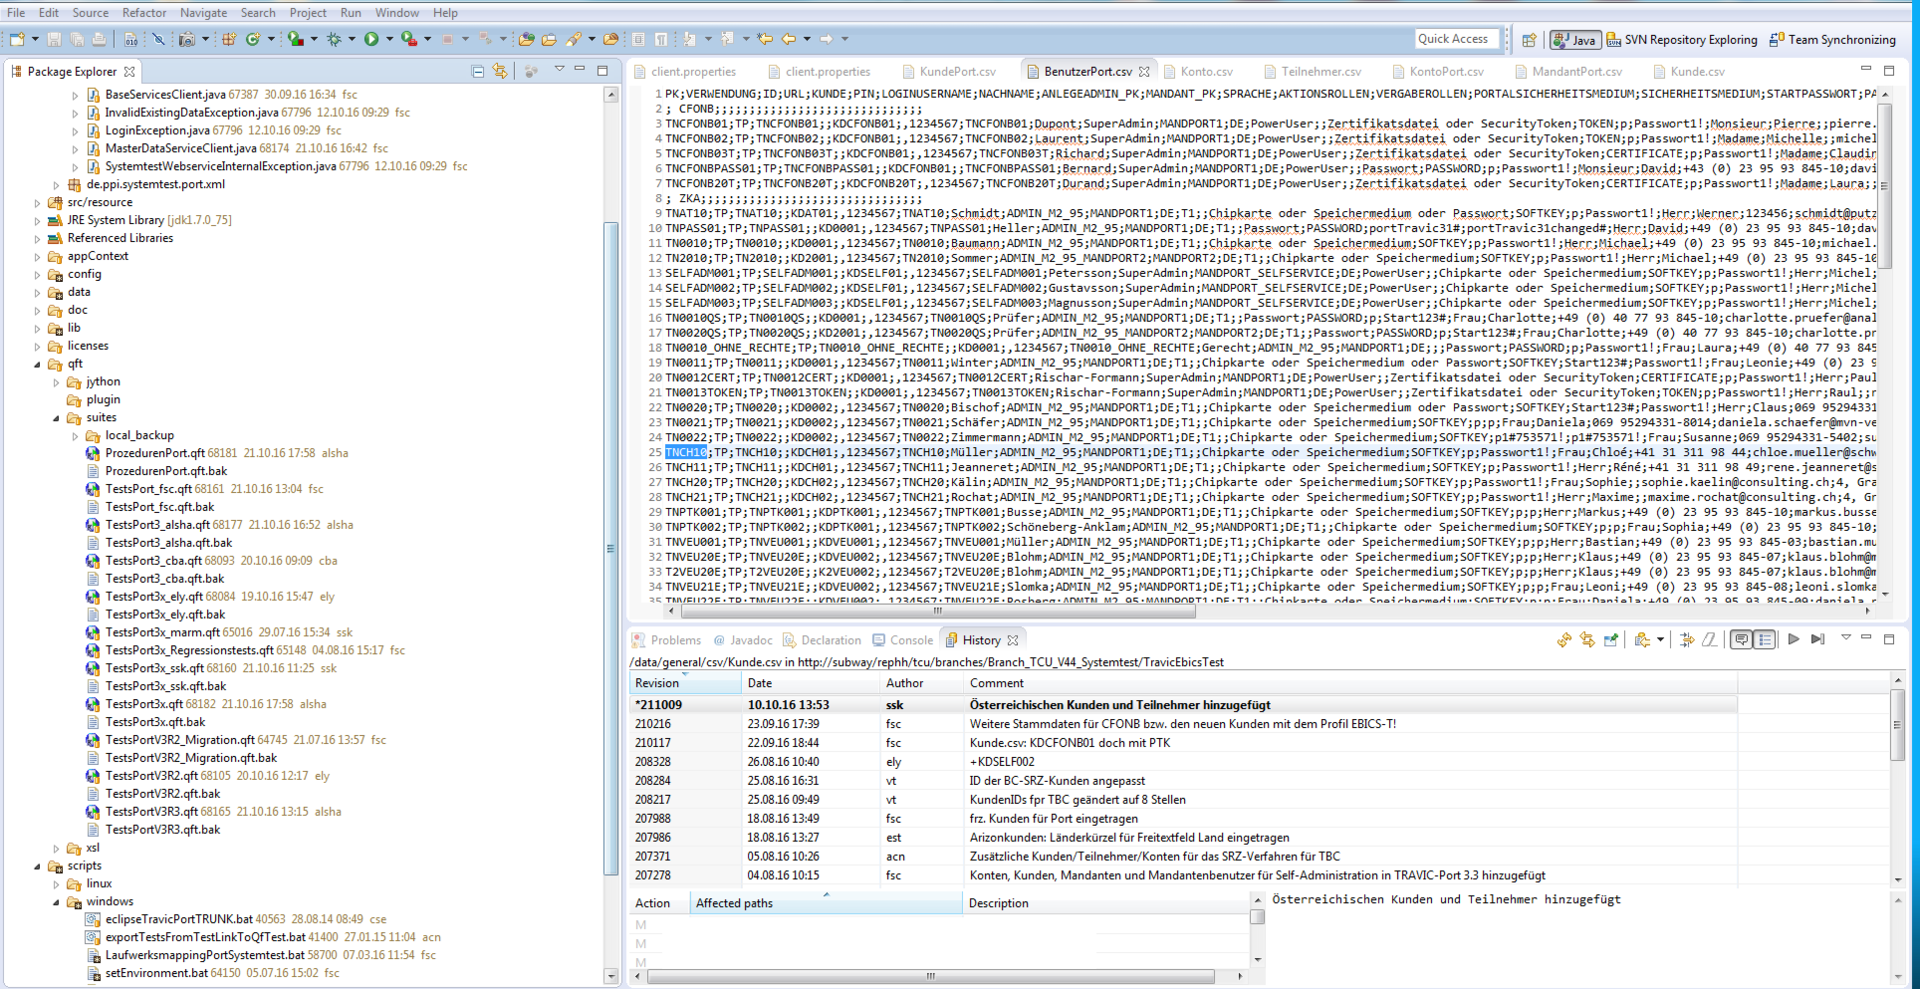
Task: Click the Toggle Block Selection toolbar icon
Action: pos(638,39)
